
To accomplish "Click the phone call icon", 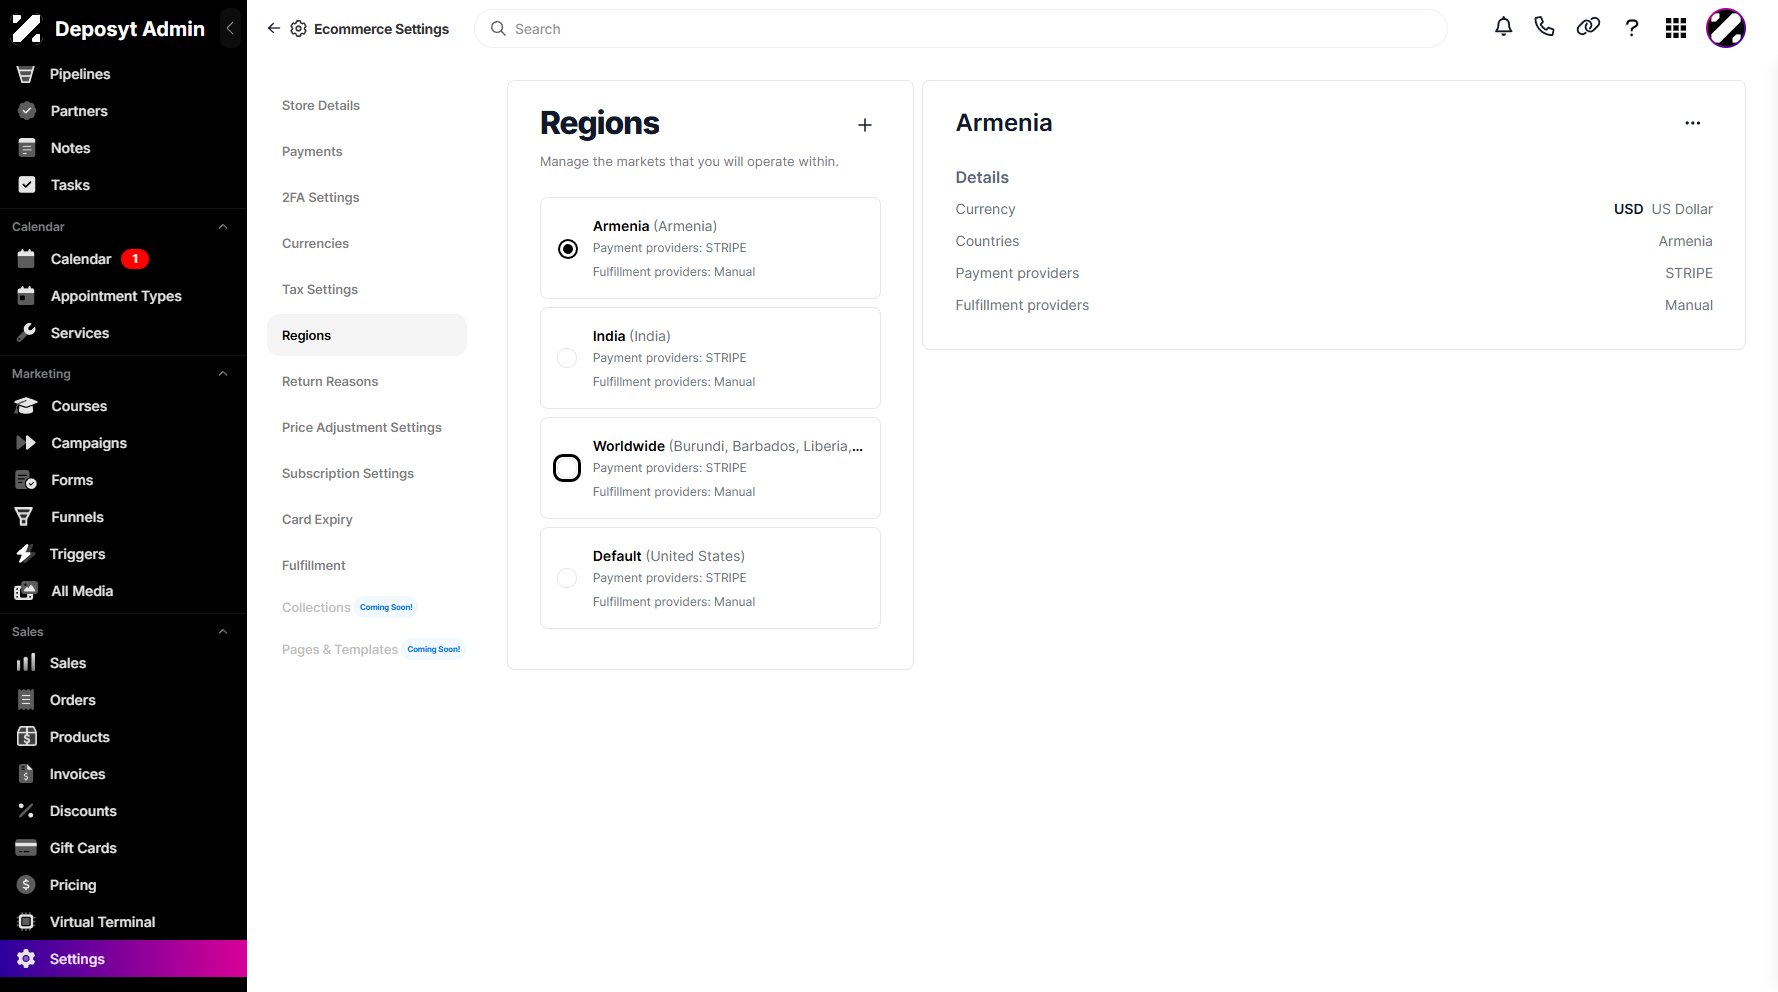I will pos(1544,27).
